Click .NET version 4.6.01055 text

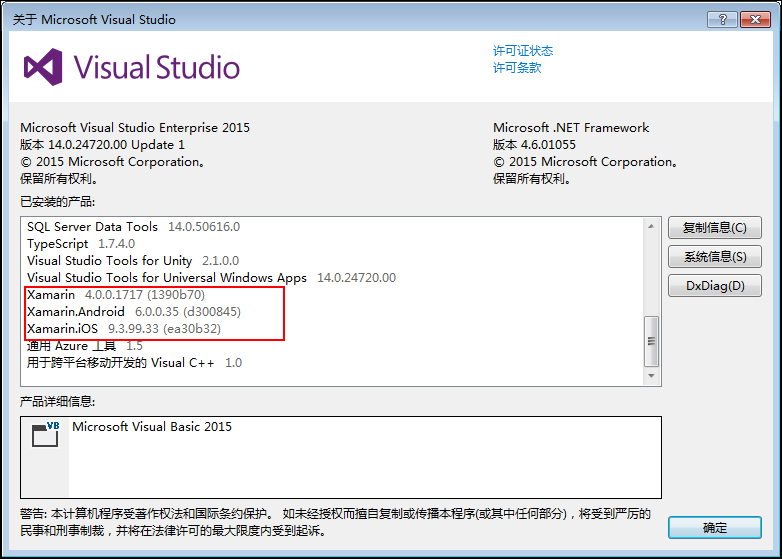[x=534, y=145]
